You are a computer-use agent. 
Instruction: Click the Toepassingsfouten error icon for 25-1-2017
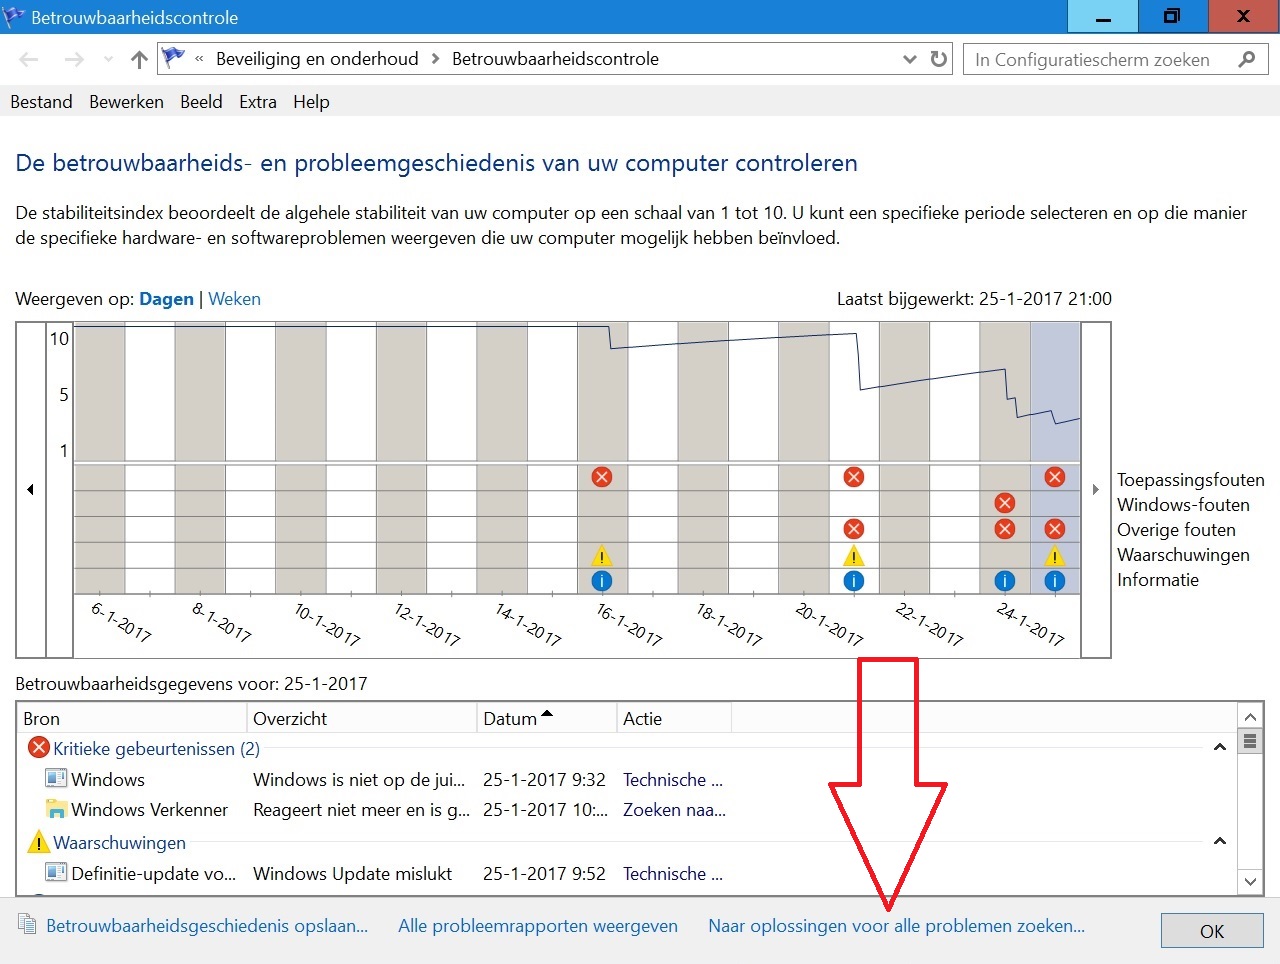click(x=1055, y=477)
